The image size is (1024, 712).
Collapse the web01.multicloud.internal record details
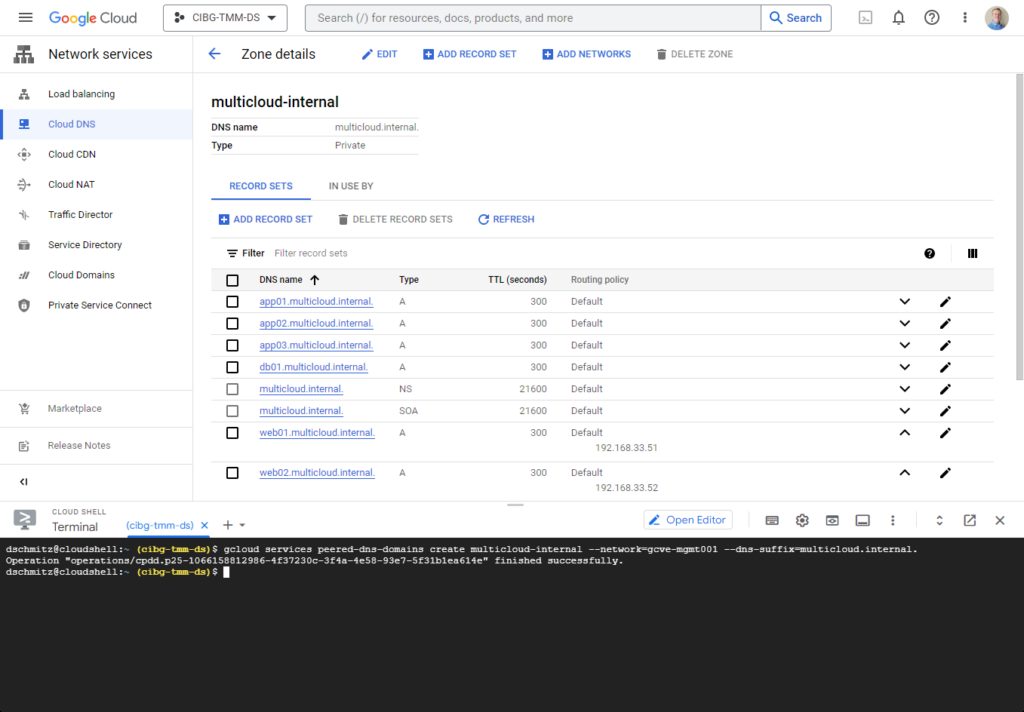pos(904,433)
